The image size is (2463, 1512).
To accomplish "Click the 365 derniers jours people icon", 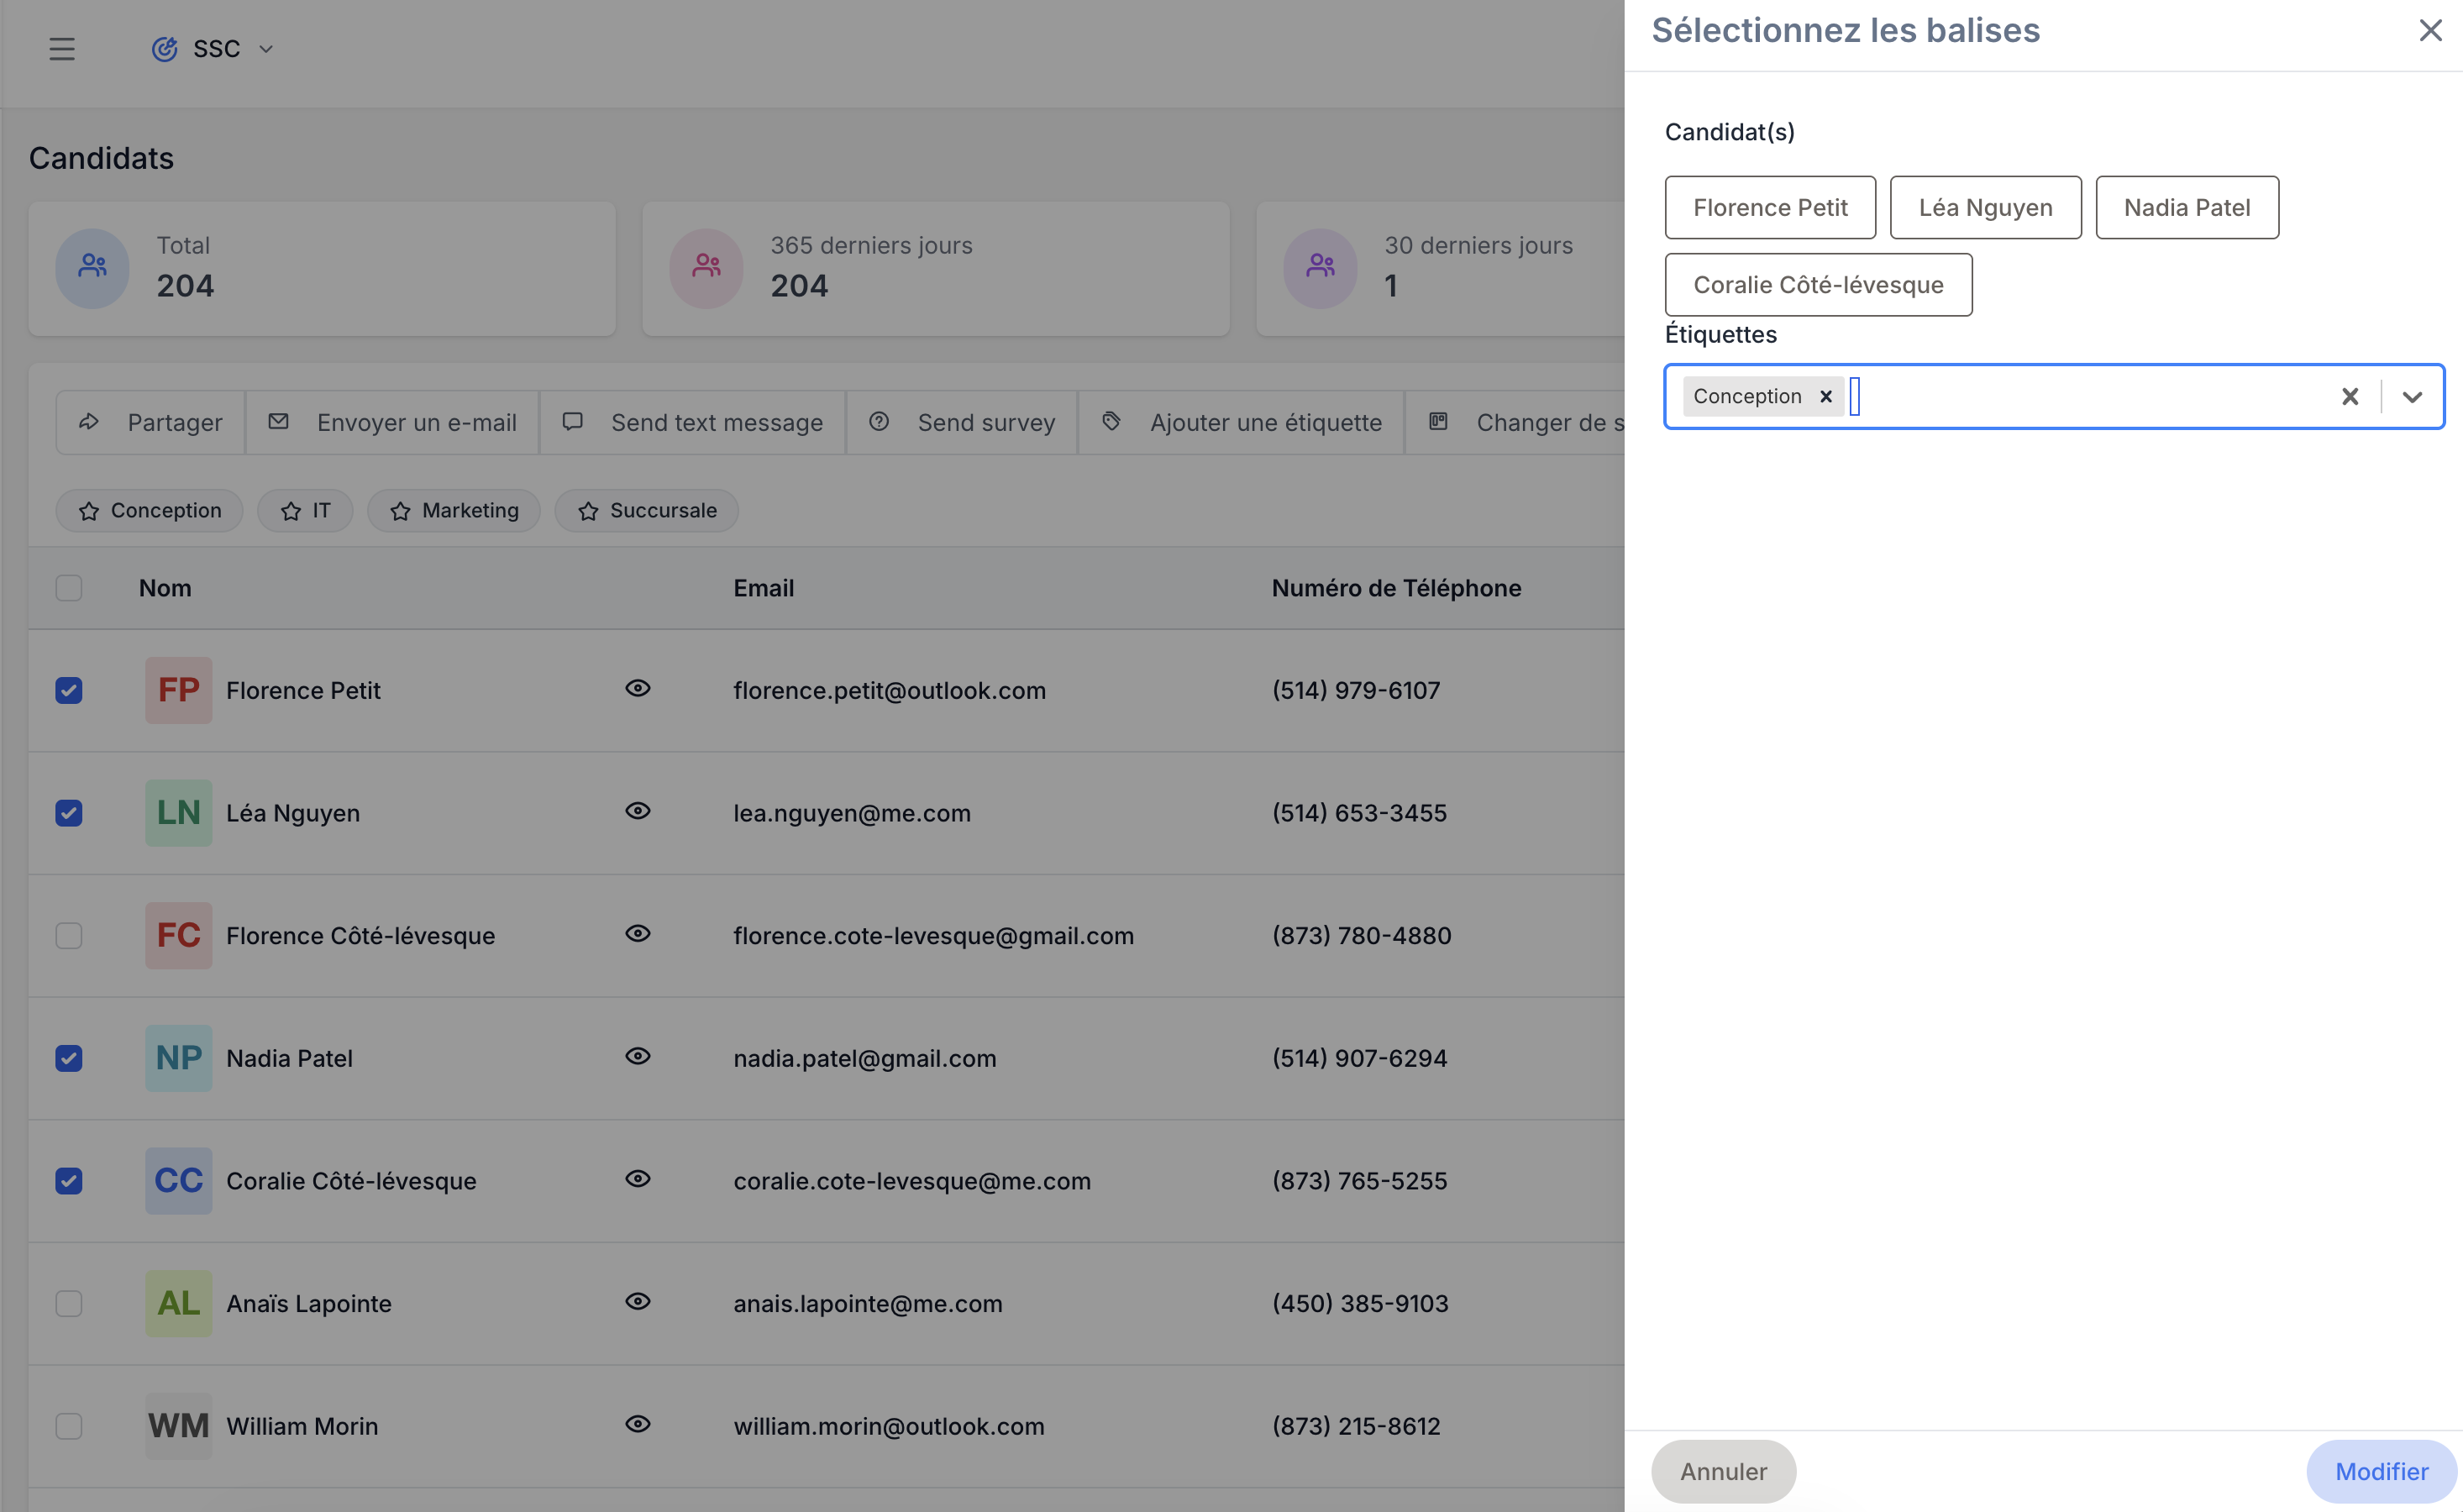I will [707, 268].
